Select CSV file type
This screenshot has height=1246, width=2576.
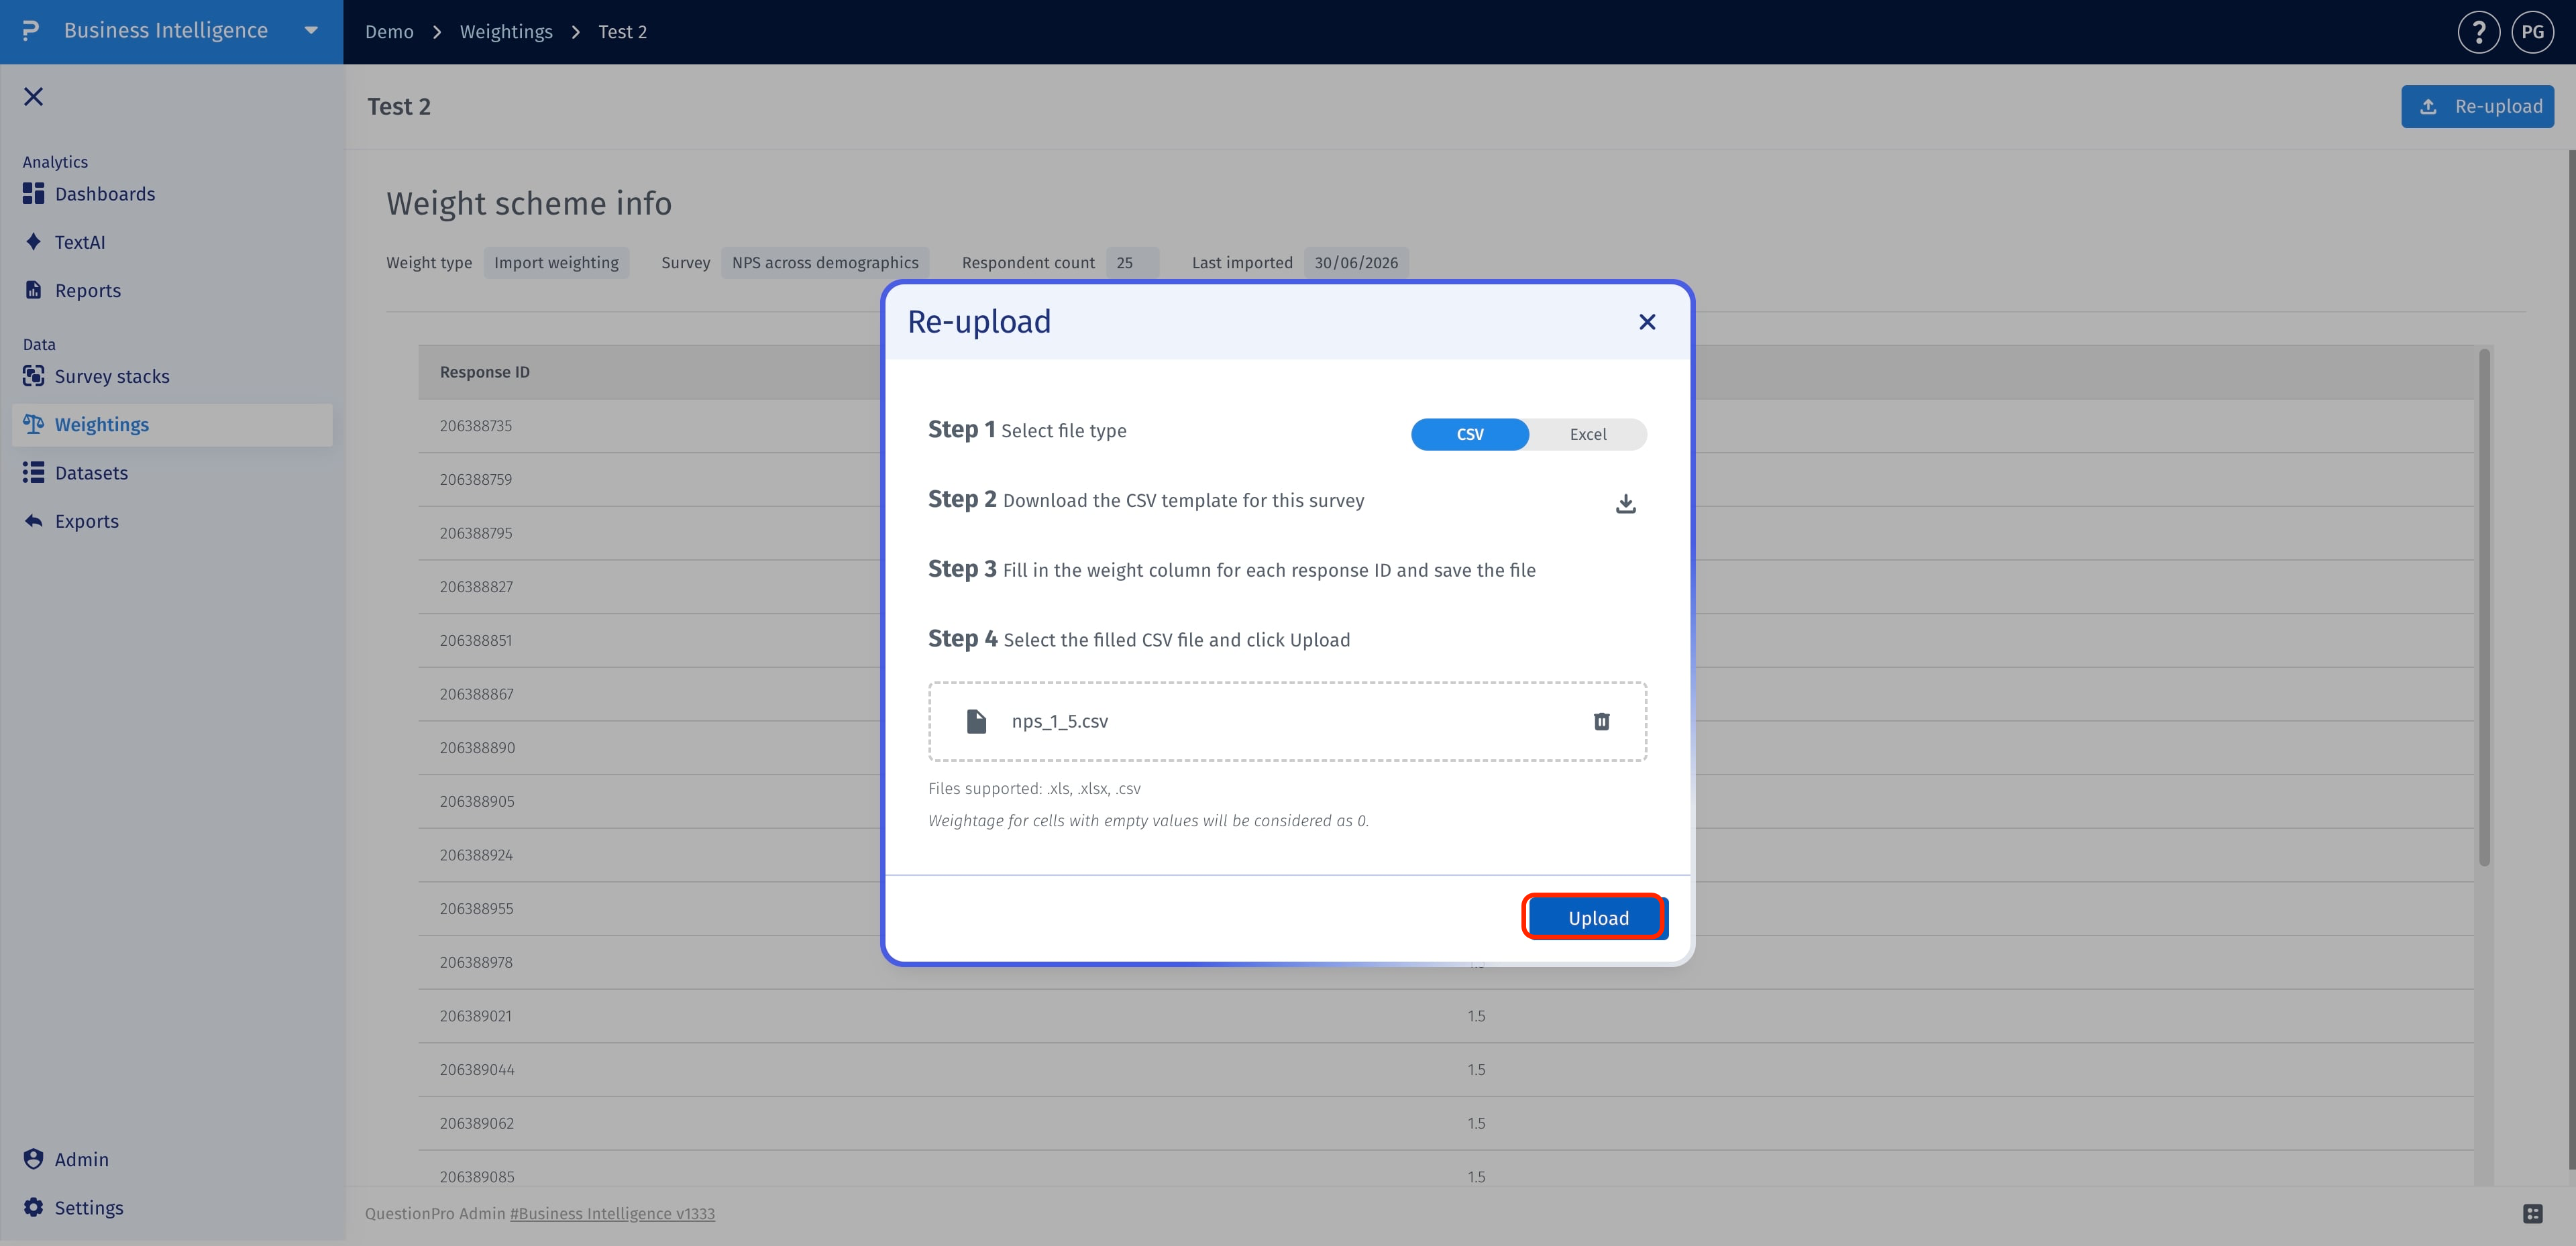[x=1469, y=434]
